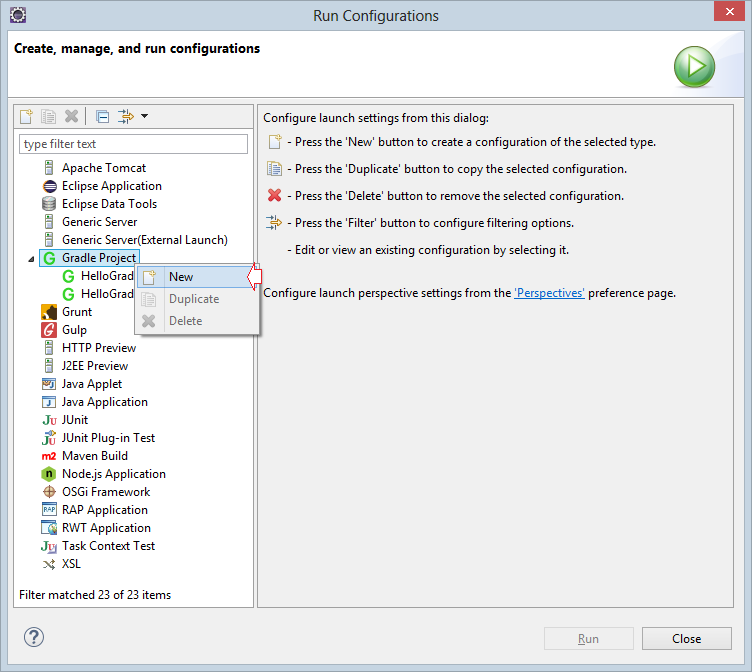The image size is (752, 672).
Task: Open the filter dropdown arrow in toolbar
Action: click(x=144, y=116)
